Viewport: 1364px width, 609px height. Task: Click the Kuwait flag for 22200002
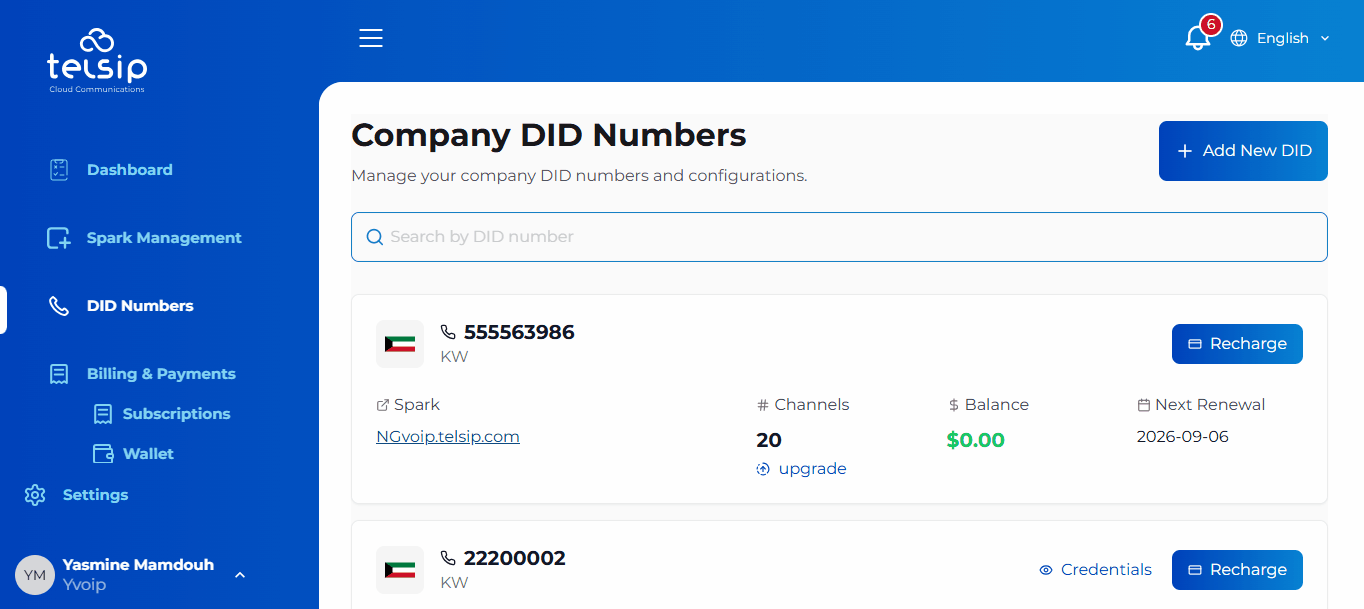(x=400, y=570)
